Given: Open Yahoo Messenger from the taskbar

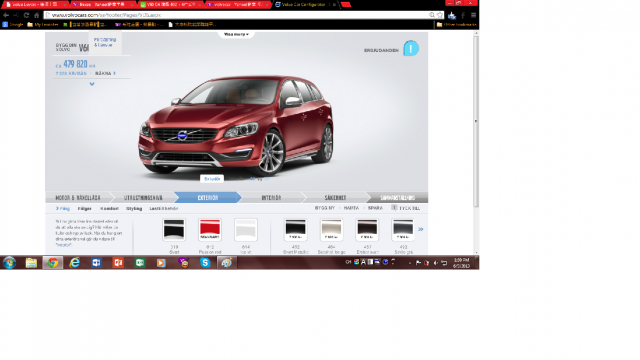Looking at the screenshot, I should 184,262.
